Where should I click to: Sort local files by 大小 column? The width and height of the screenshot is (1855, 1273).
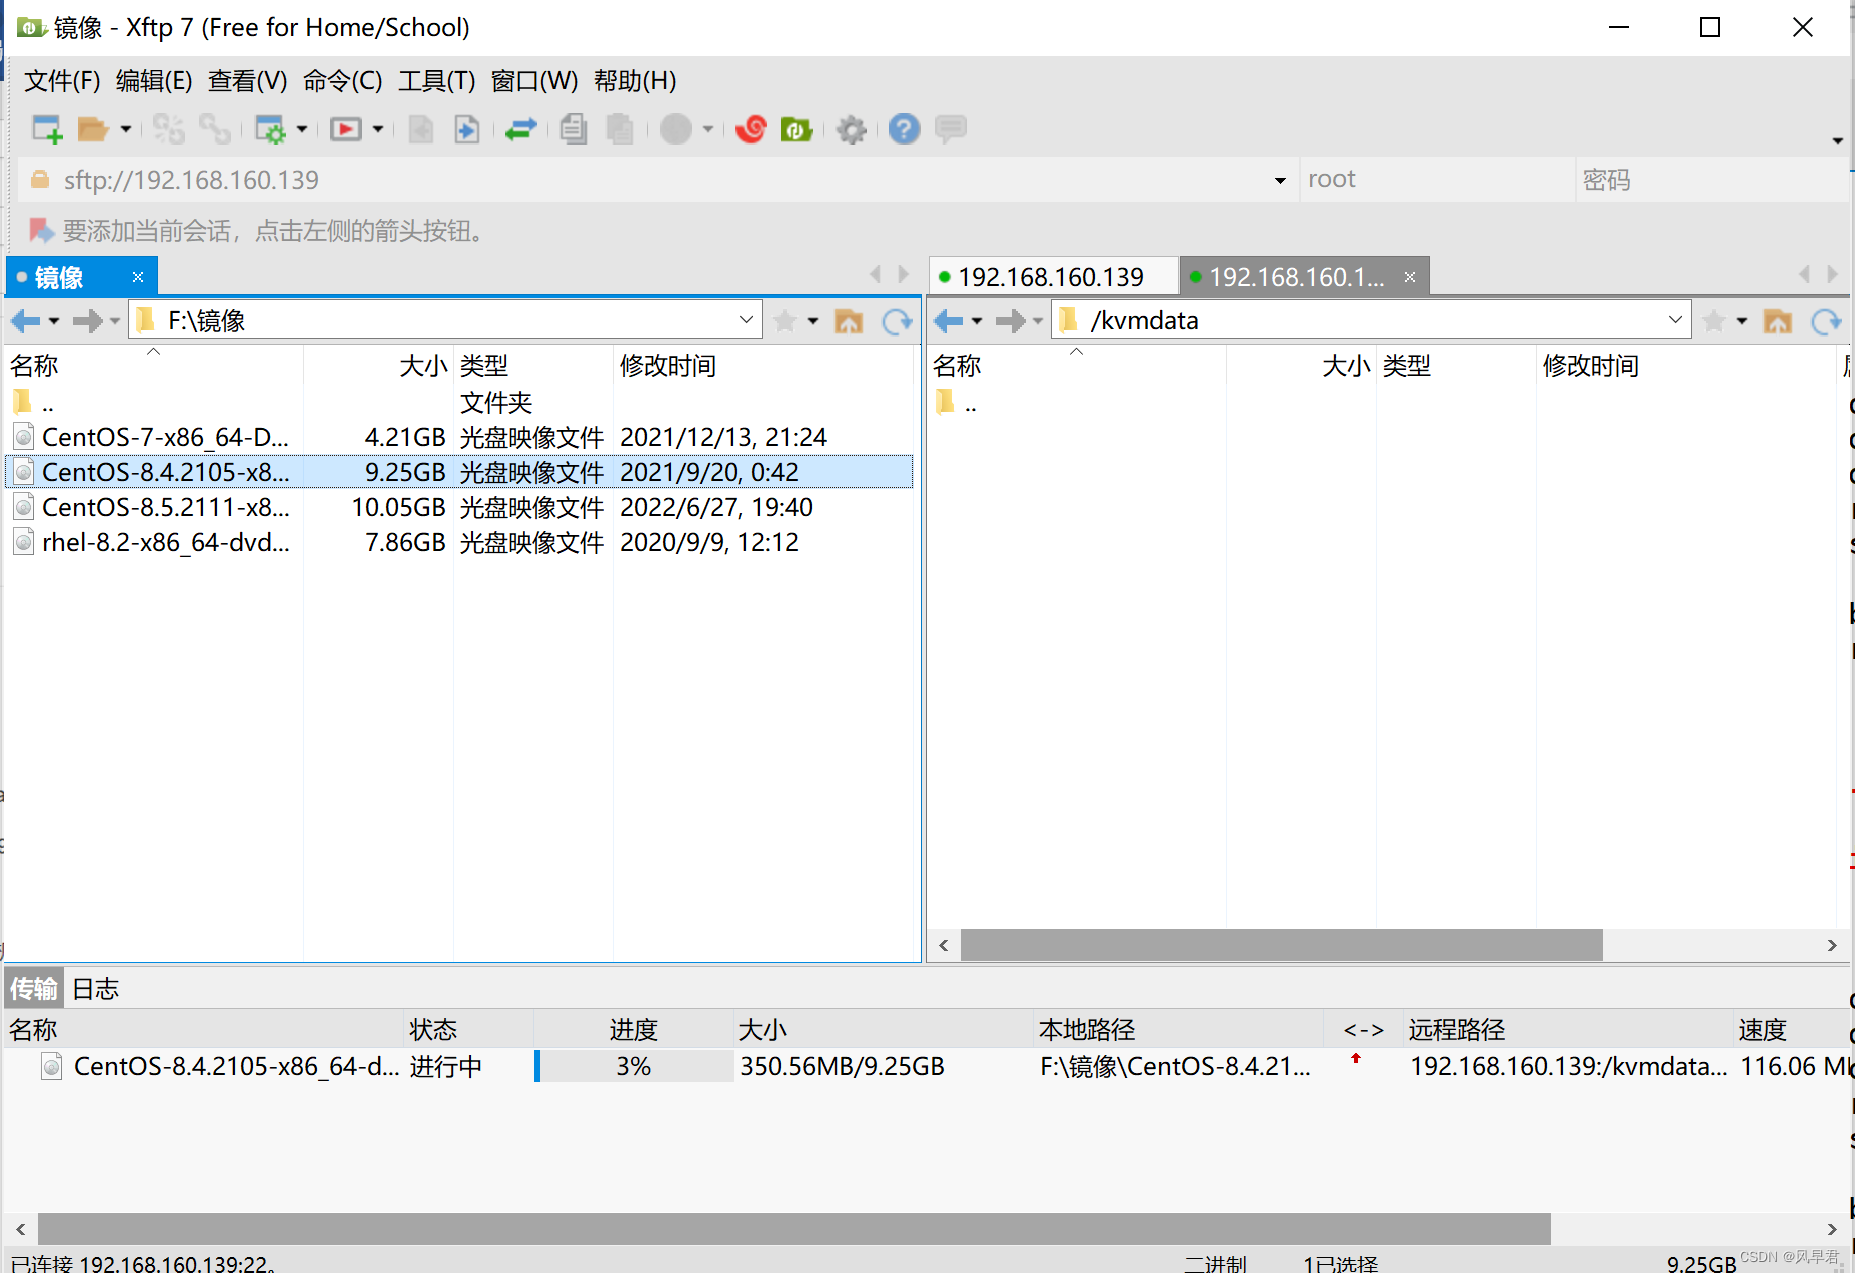tap(422, 366)
